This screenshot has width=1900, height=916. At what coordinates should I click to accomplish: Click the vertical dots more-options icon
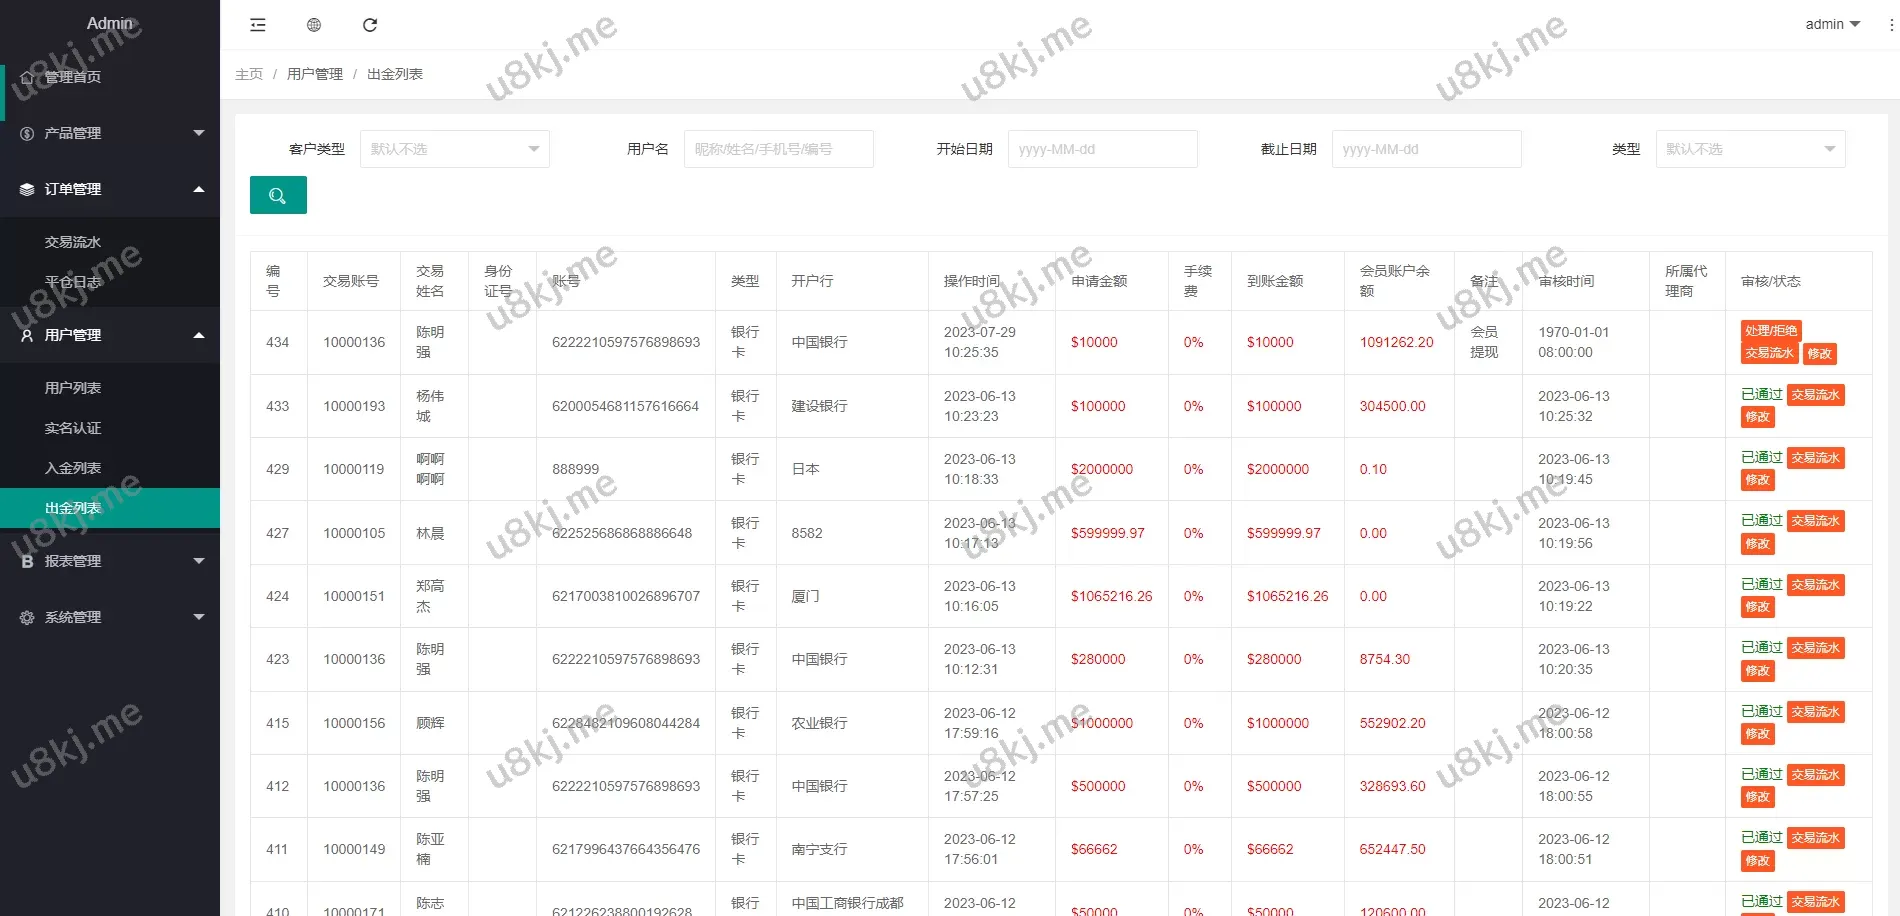pyautogui.click(x=1890, y=25)
